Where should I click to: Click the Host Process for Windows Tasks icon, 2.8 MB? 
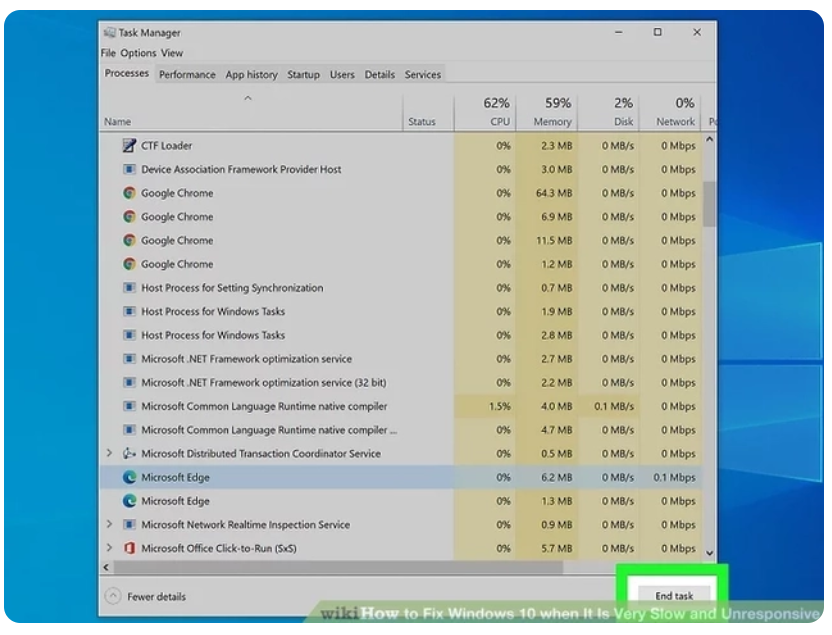(129, 335)
